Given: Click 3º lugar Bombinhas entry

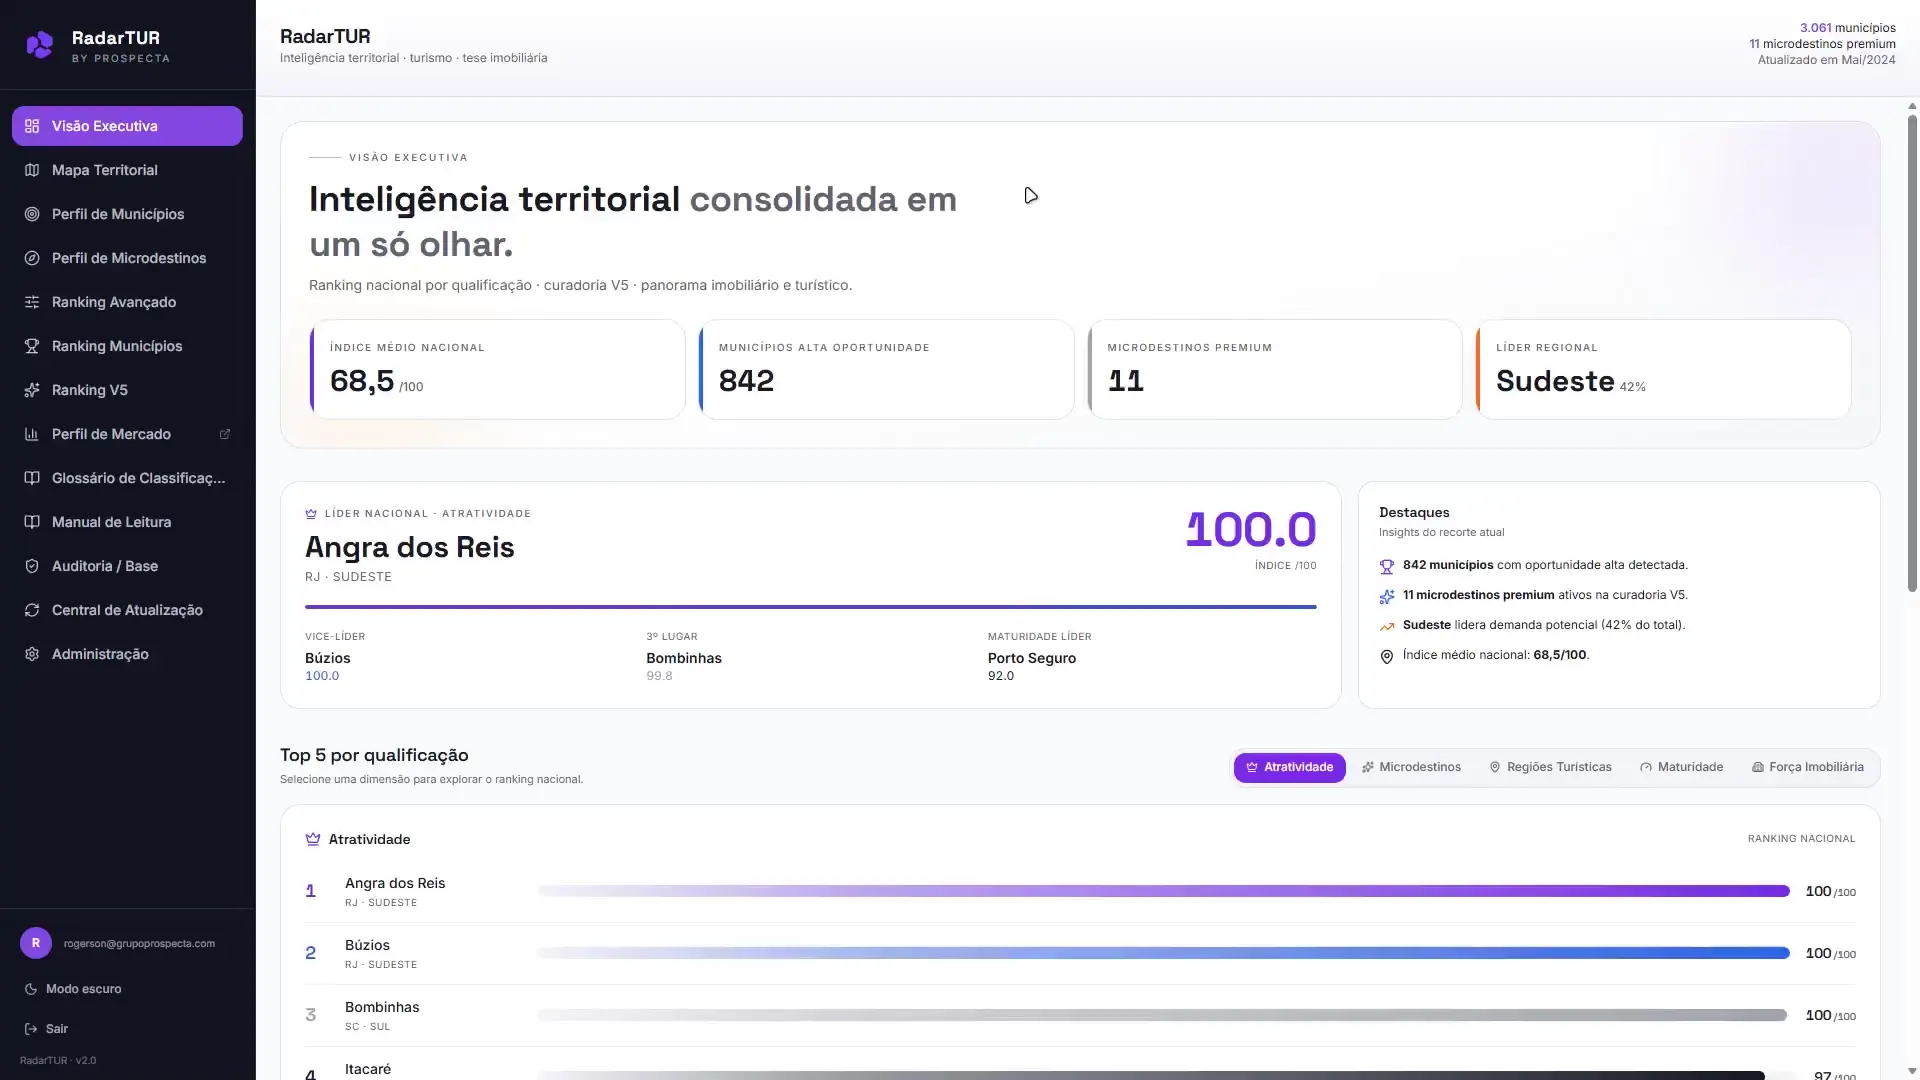Looking at the screenshot, I should (684, 657).
